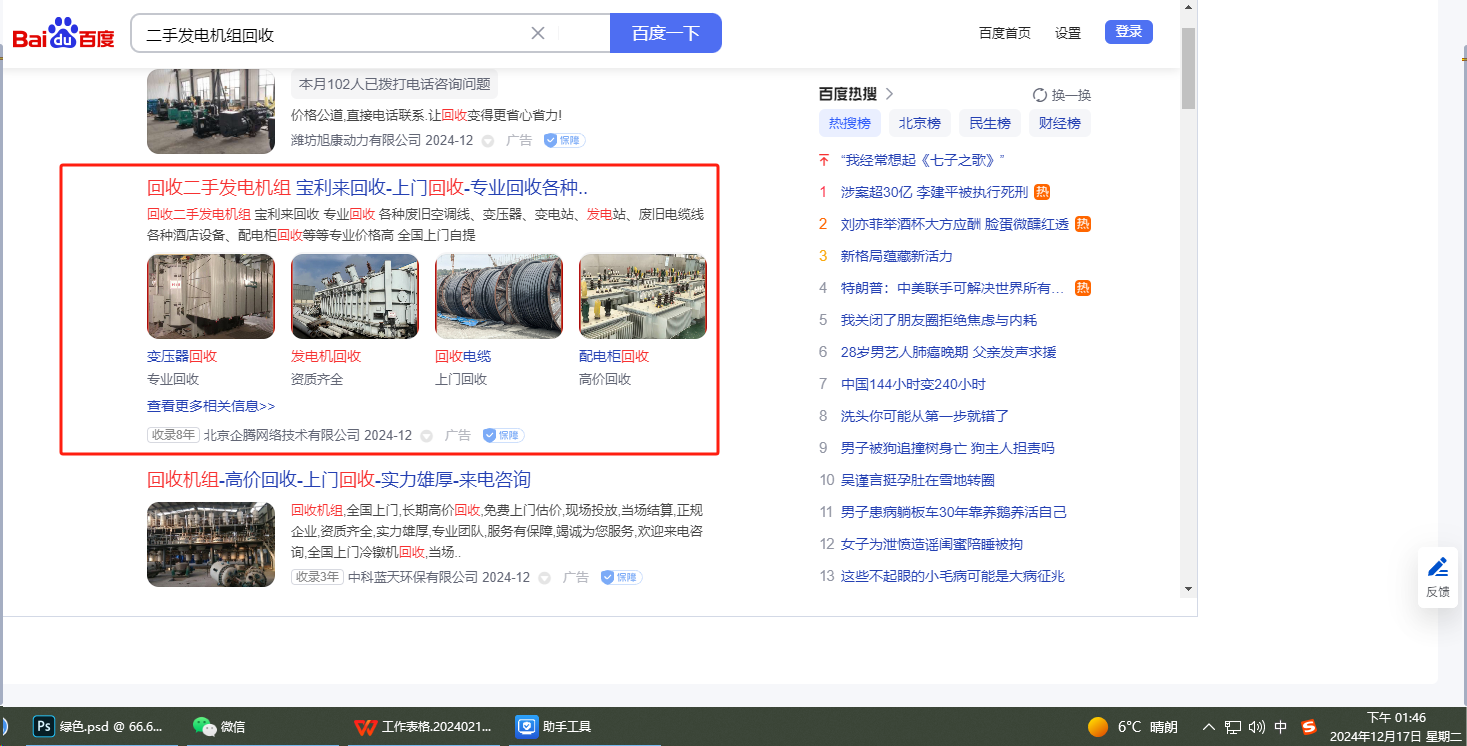Screen dimensions: 1467x746
Task: Open the 配电柜回收 link
Action: click(x=614, y=356)
